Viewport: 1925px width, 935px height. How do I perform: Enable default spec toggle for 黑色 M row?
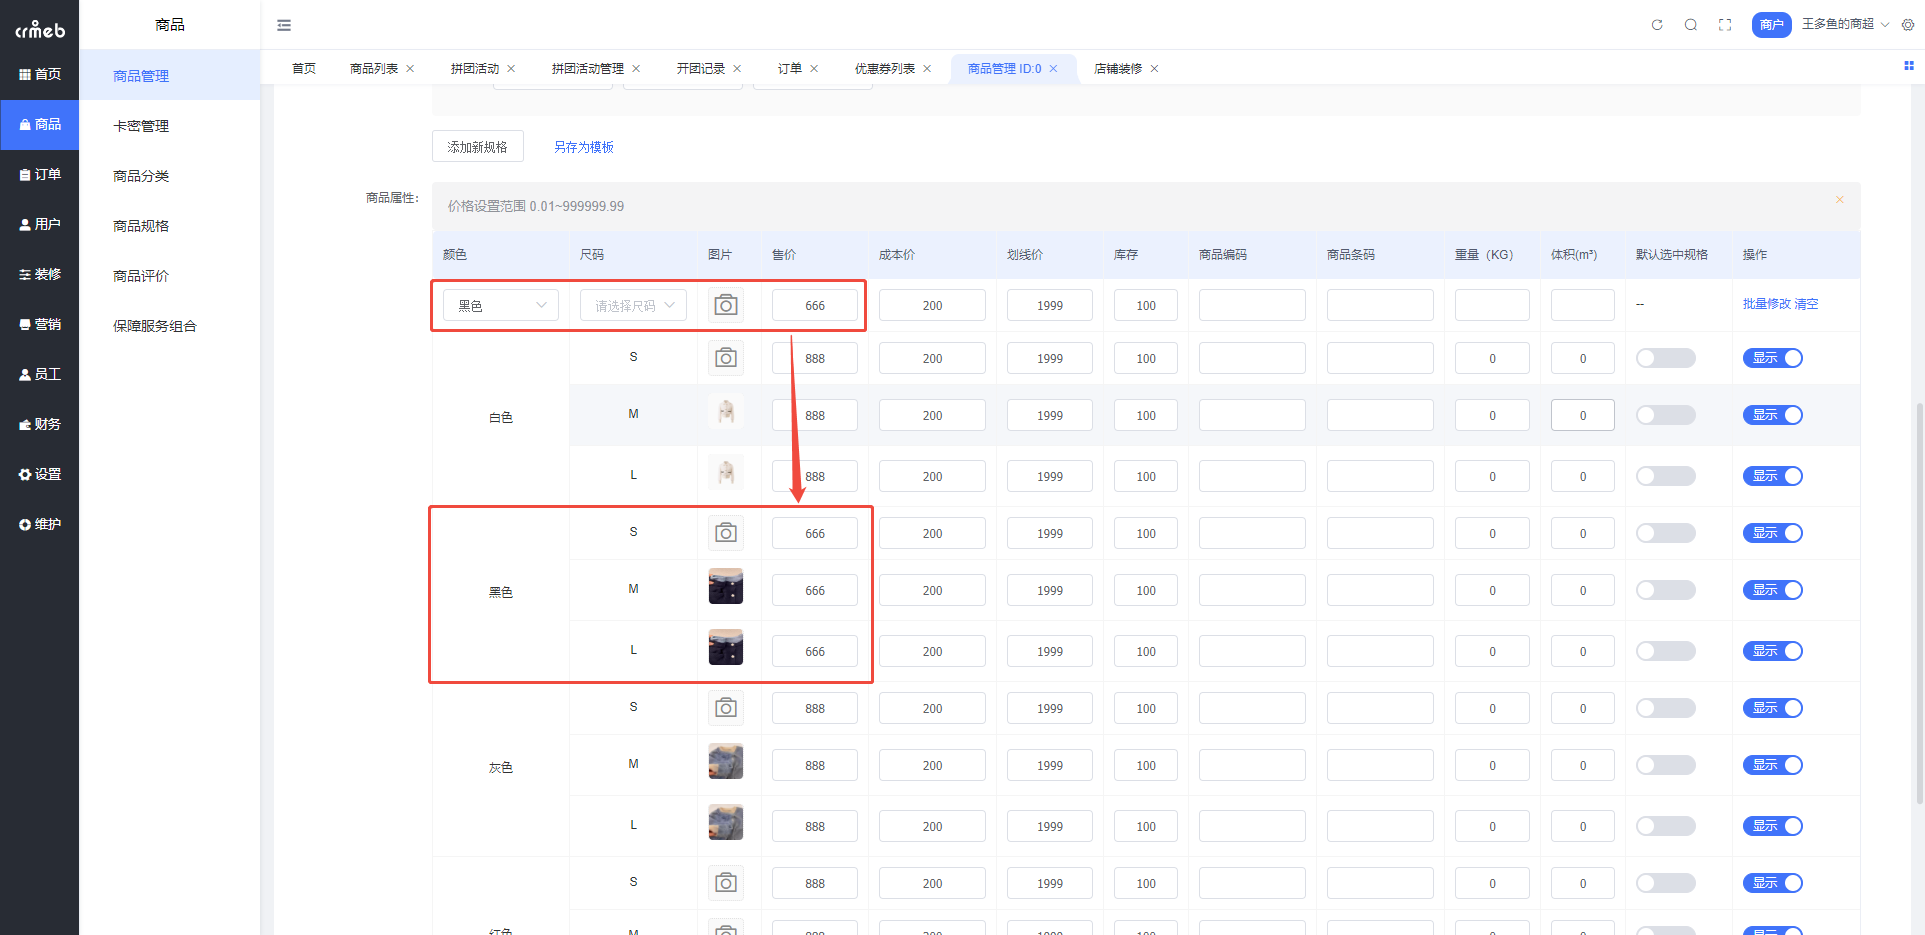1665,589
